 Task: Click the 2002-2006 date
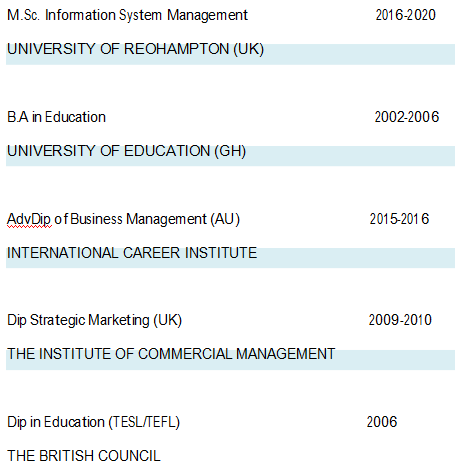click(407, 117)
